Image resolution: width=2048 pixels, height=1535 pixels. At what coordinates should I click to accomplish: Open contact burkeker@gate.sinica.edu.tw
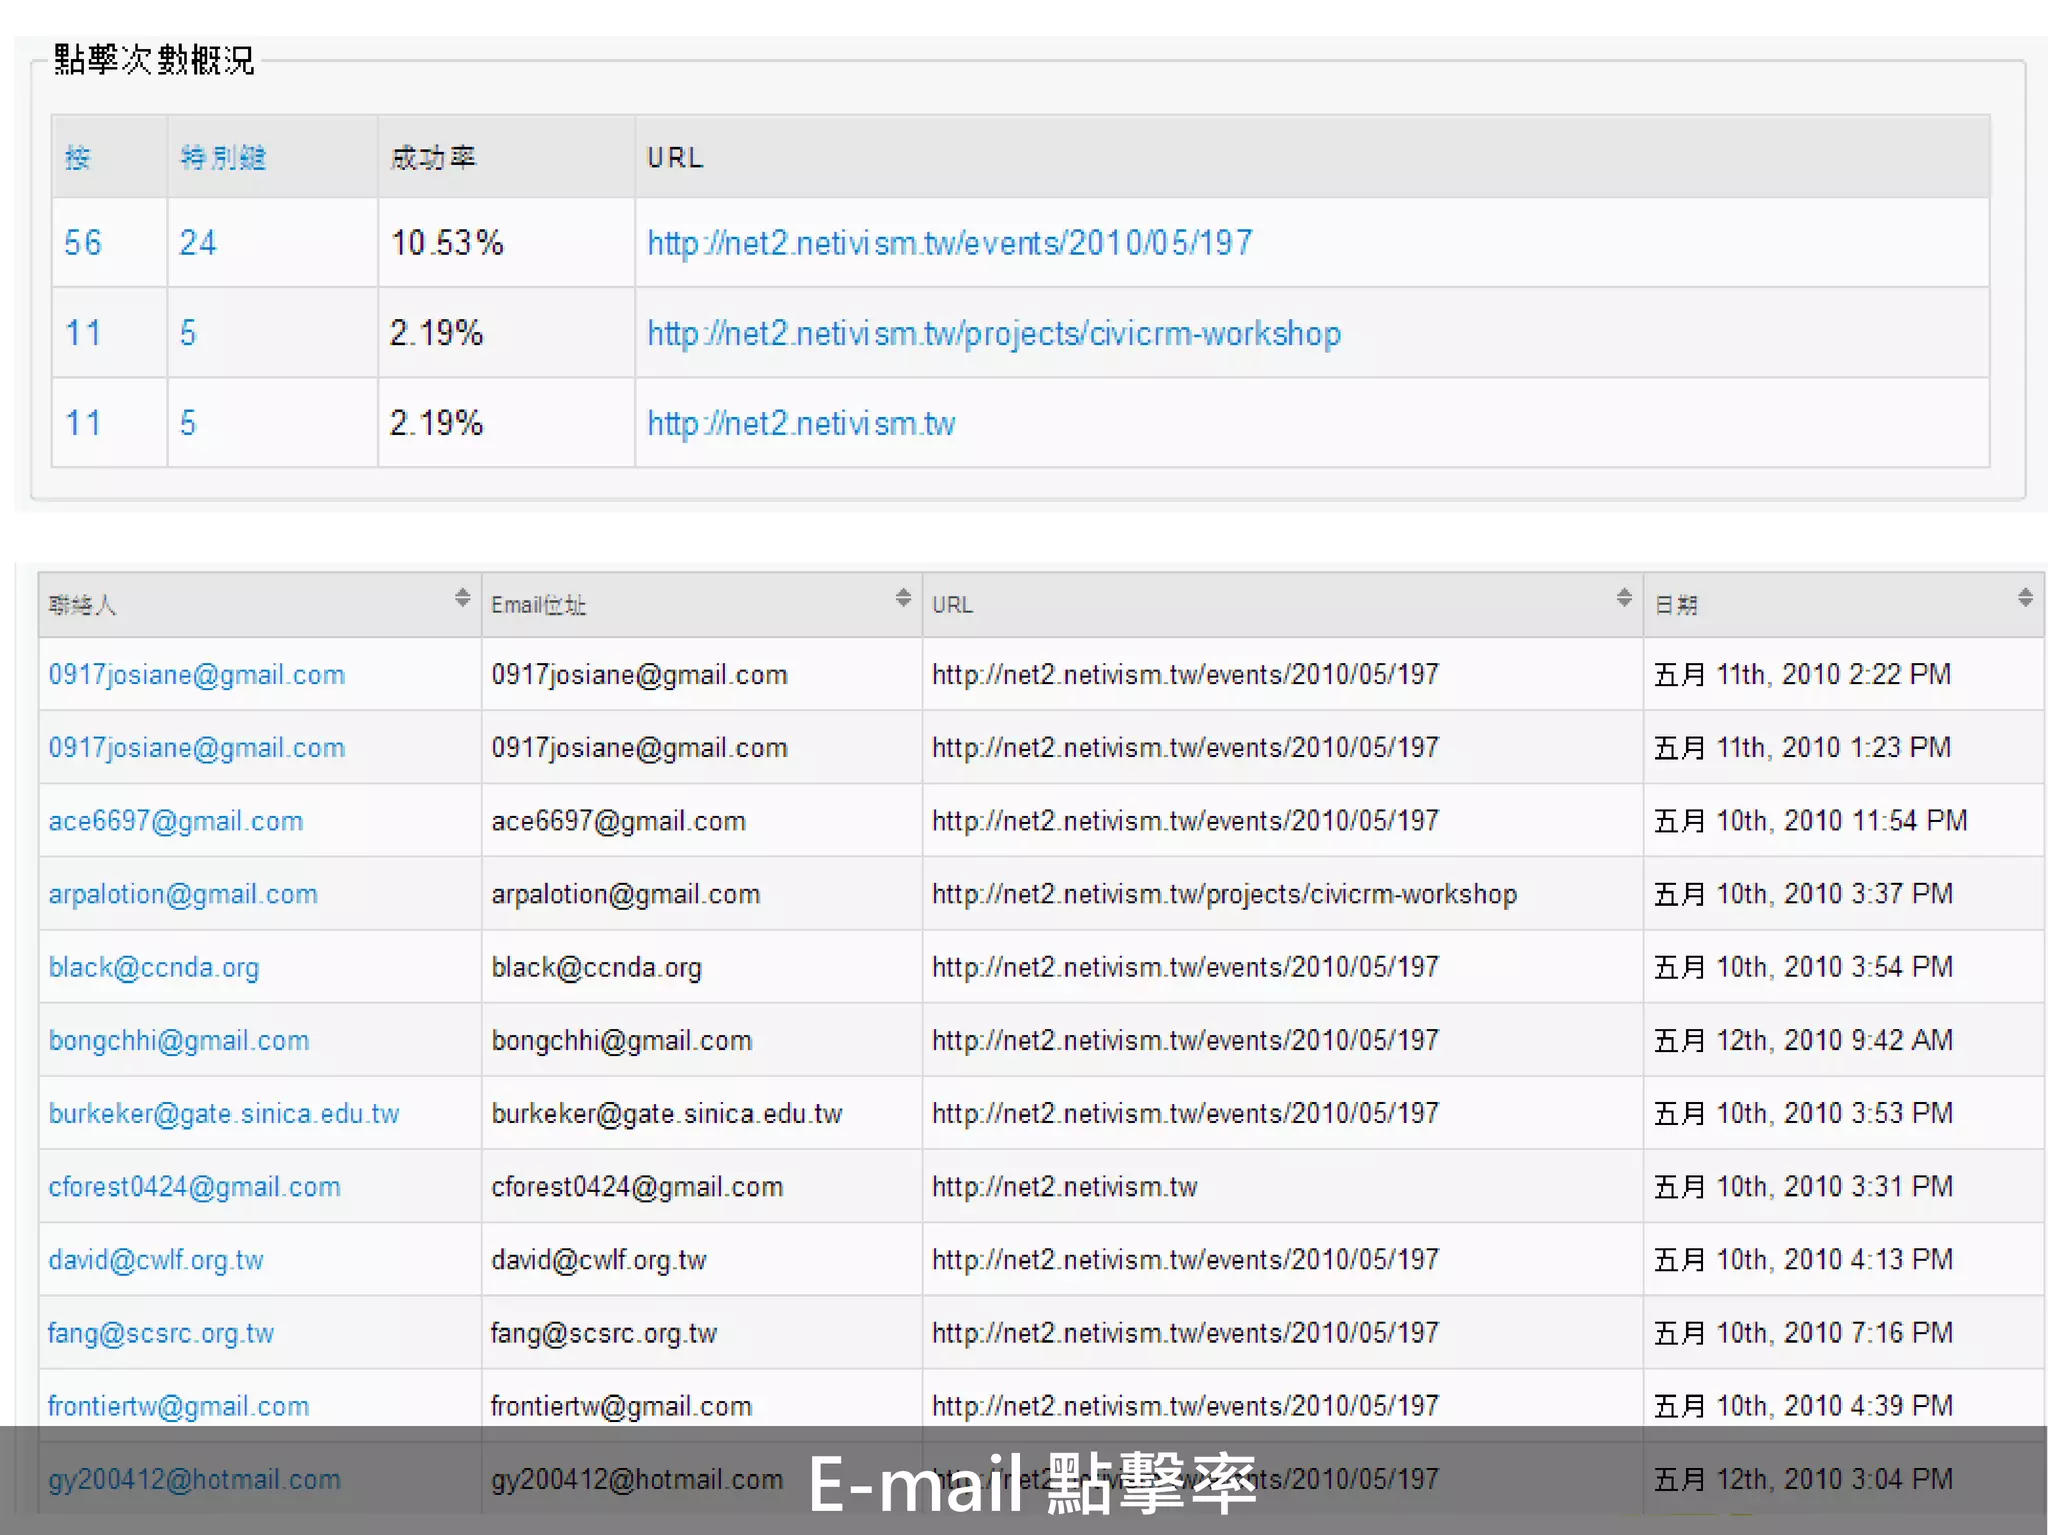click(x=224, y=1113)
